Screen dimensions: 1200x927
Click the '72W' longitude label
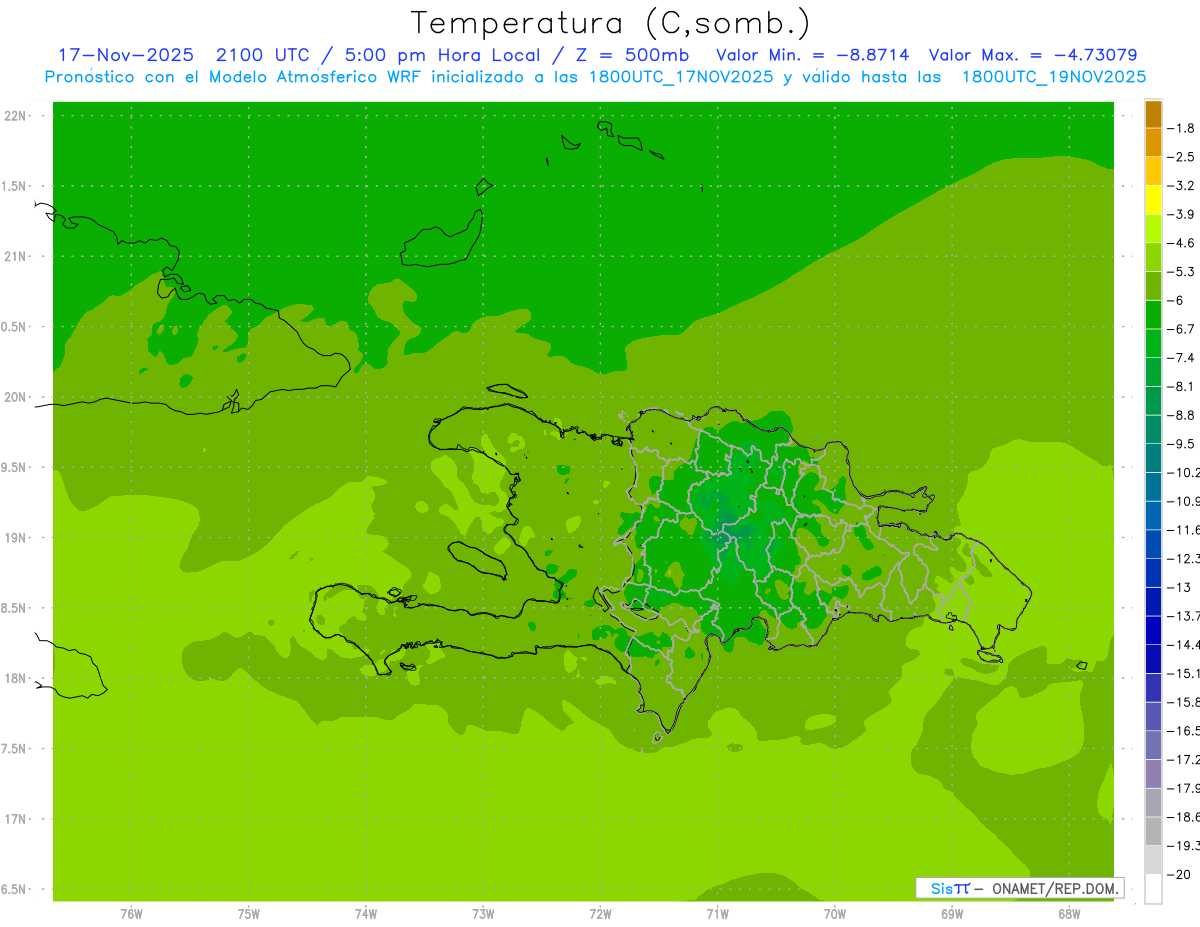point(600,914)
